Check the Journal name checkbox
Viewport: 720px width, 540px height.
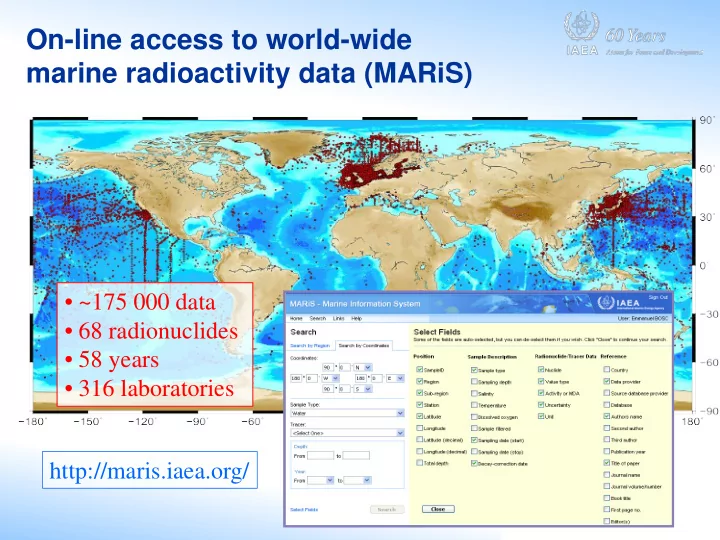tap(607, 474)
